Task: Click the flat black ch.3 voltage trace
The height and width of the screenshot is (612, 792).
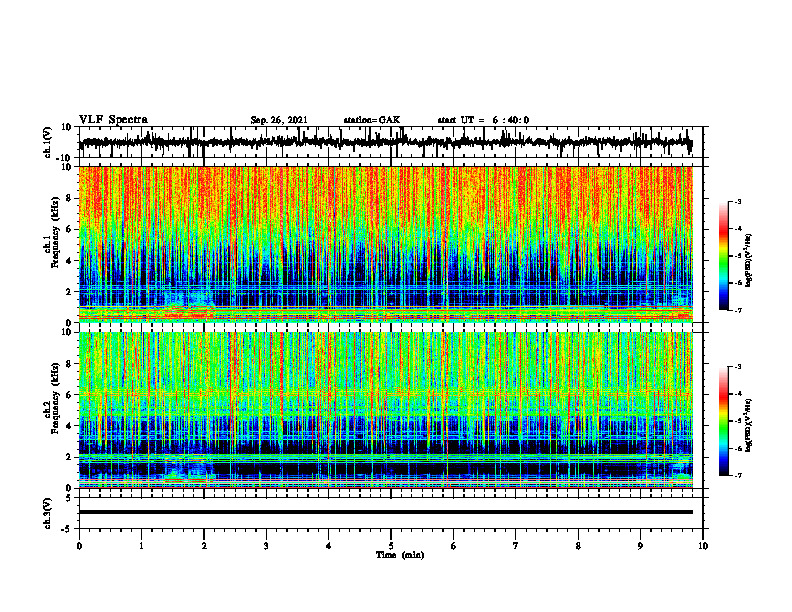Action: [385, 512]
